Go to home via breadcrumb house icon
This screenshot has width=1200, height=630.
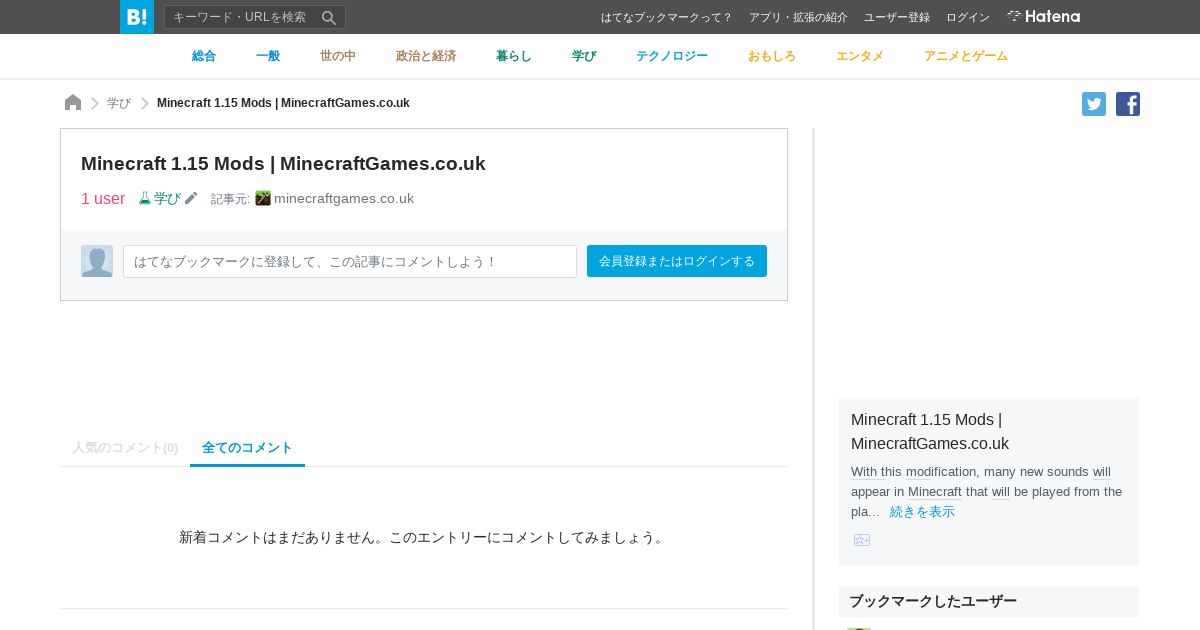click(x=73, y=103)
